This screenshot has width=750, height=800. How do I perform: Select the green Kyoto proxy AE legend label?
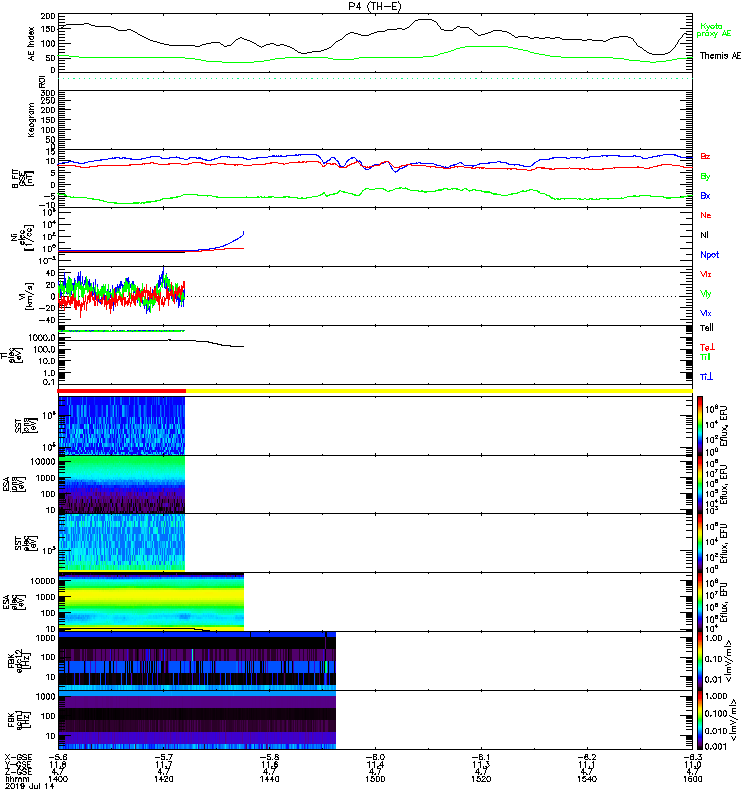[714, 30]
